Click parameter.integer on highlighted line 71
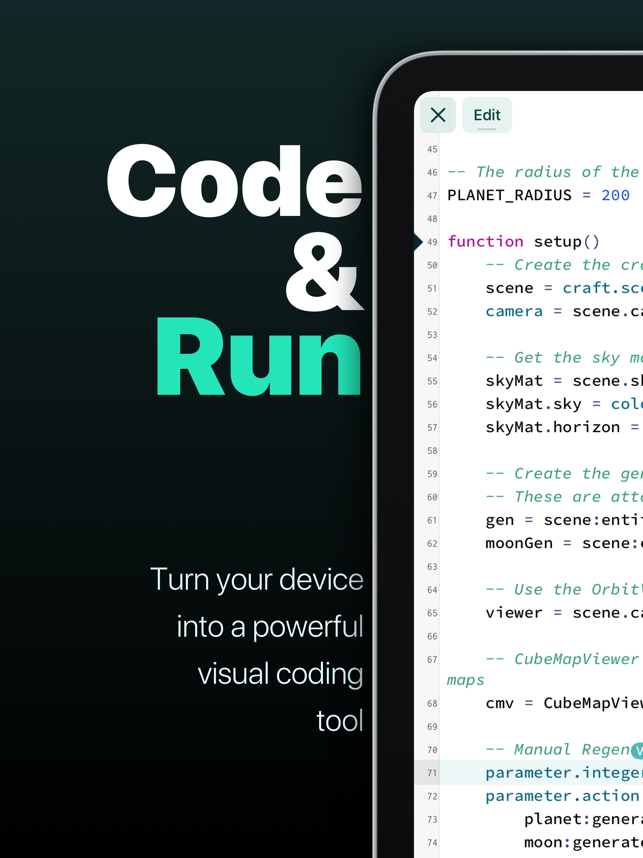The height and width of the screenshot is (858, 643). (563, 773)
